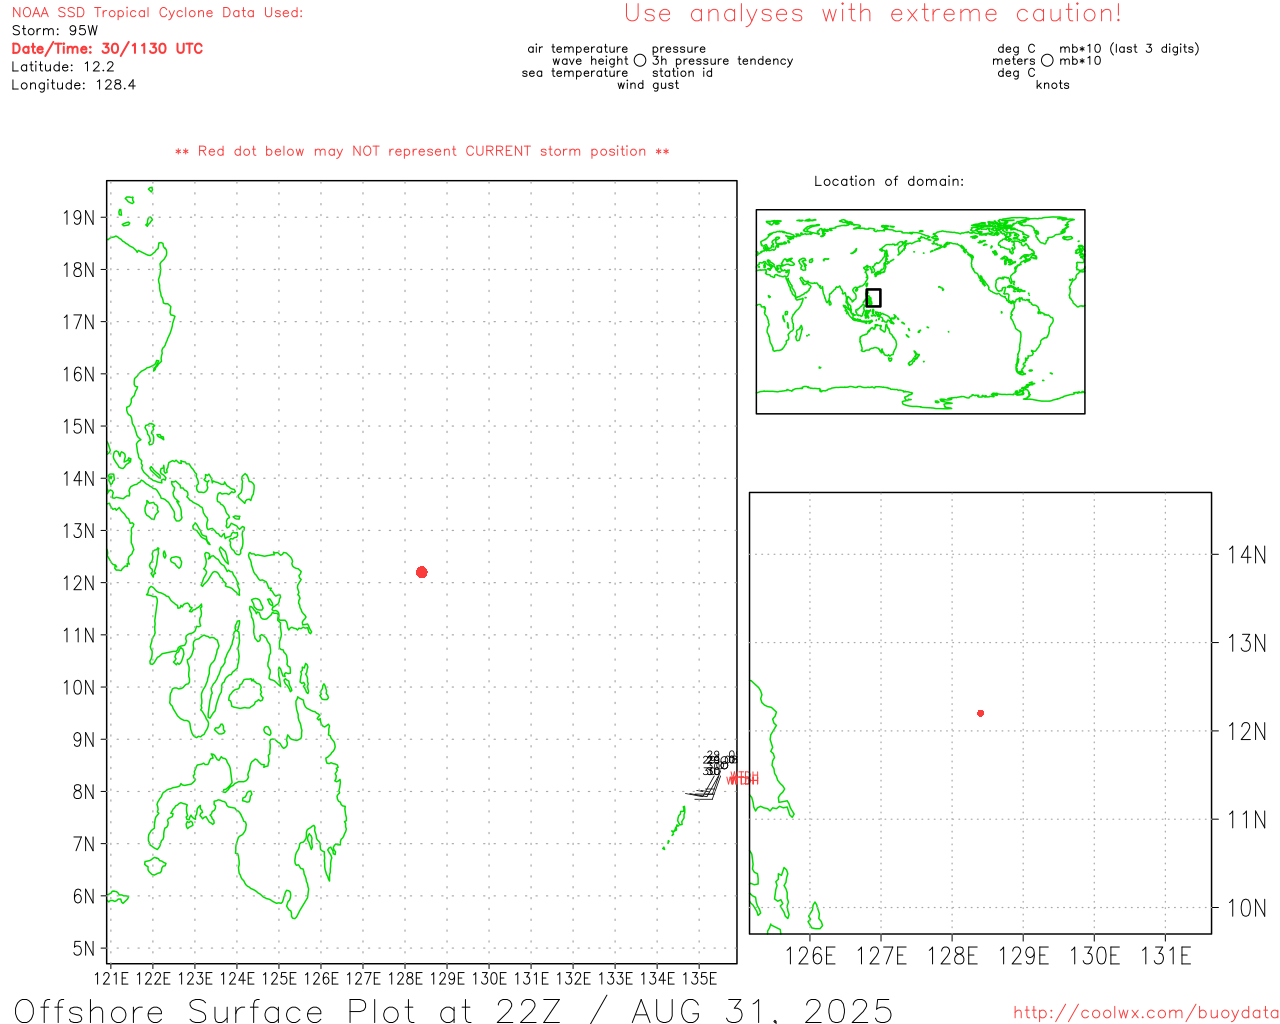Click the 'mb*10 (last 3 digits)' unit label
The height and width of the screenshot is (1024, 1280).
(x=1129, y=49)
